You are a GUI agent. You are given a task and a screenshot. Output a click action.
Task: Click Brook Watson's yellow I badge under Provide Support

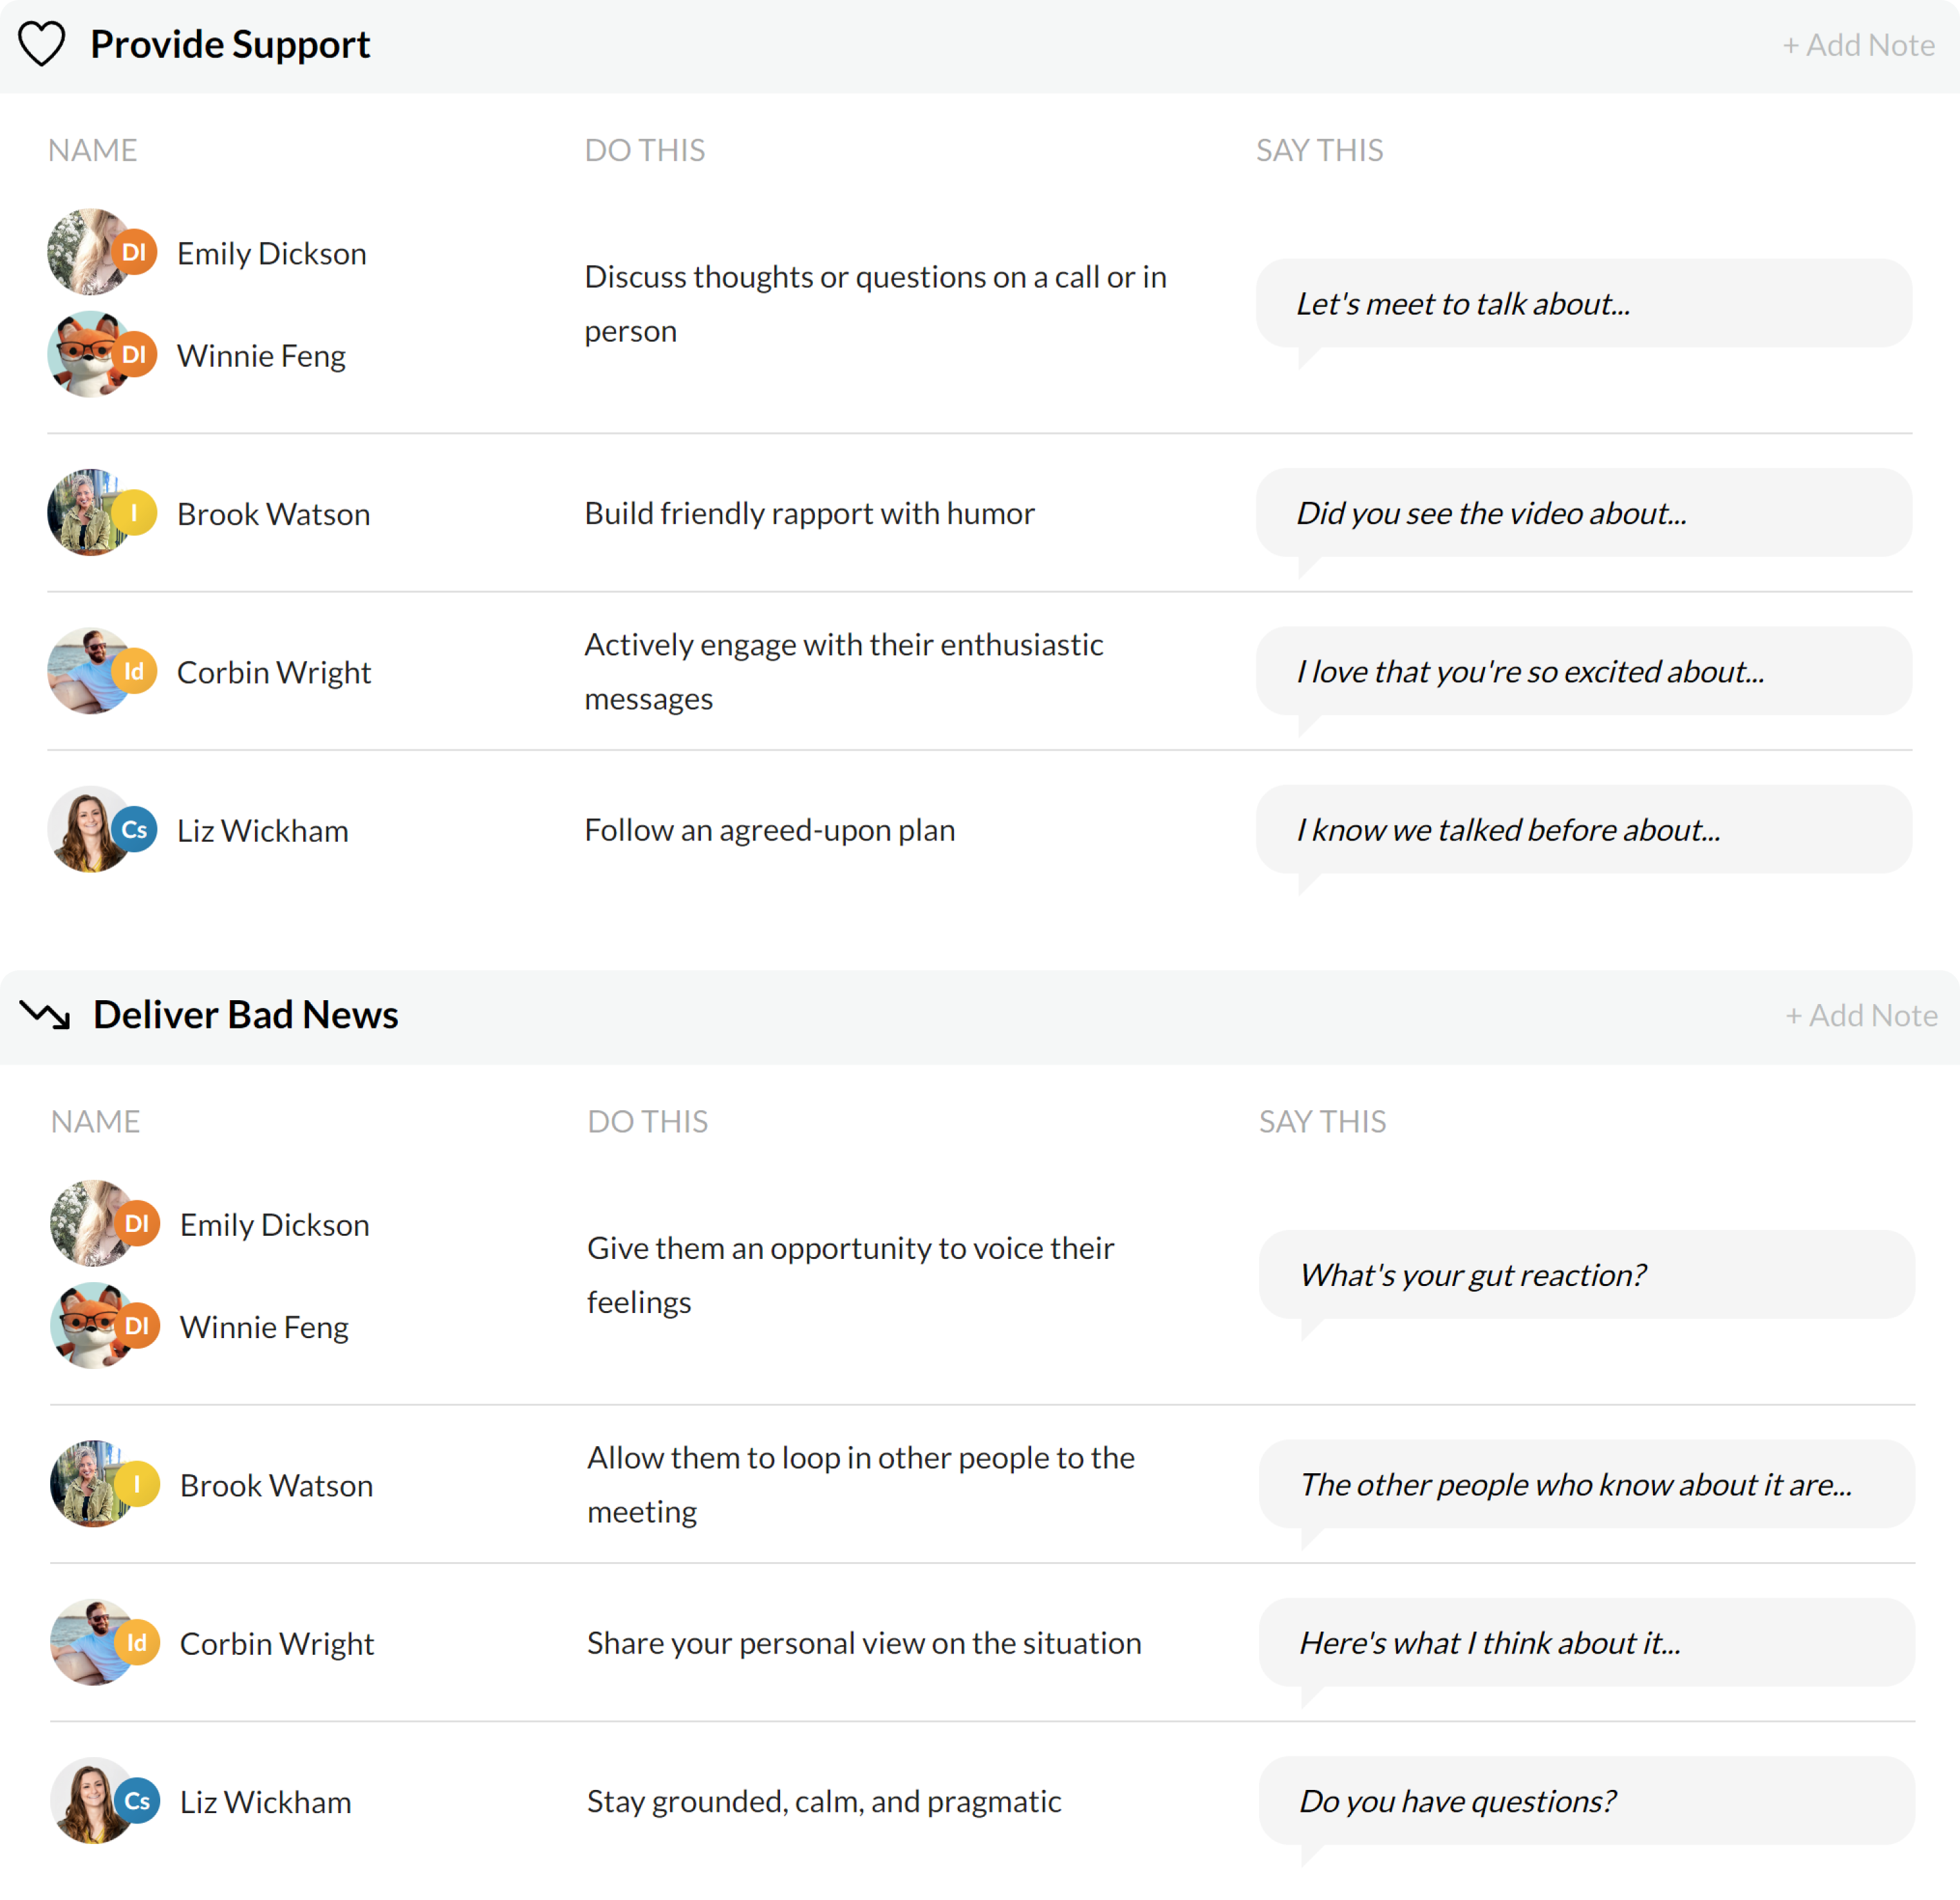(x=134, y=513)
